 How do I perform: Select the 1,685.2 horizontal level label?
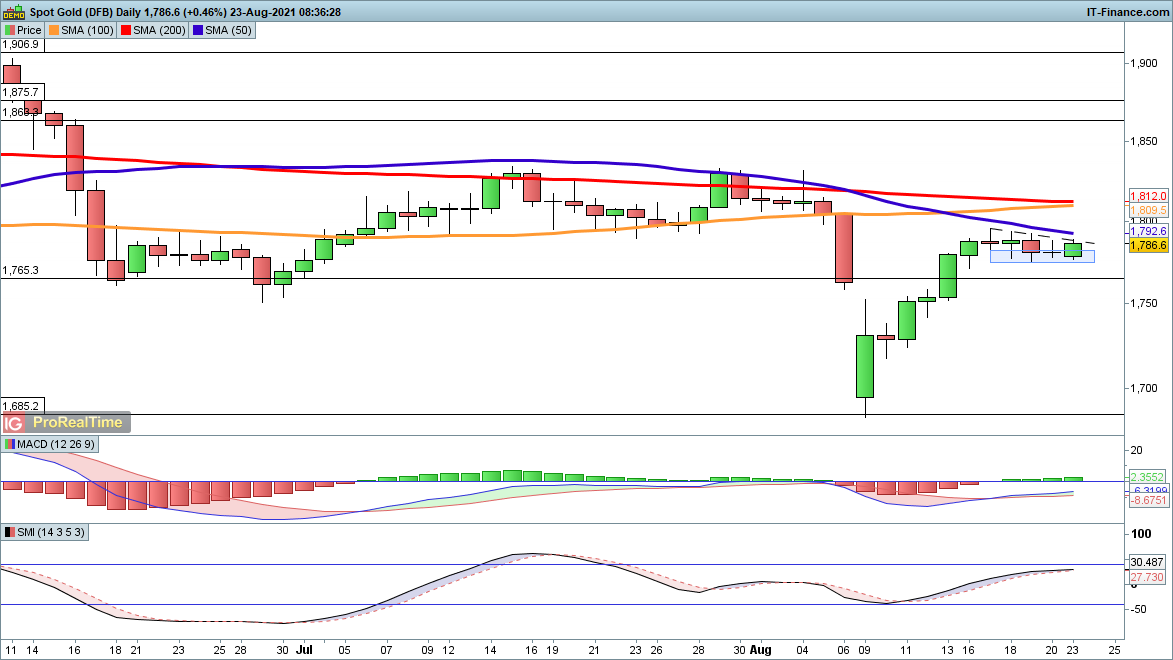[21, 406]
